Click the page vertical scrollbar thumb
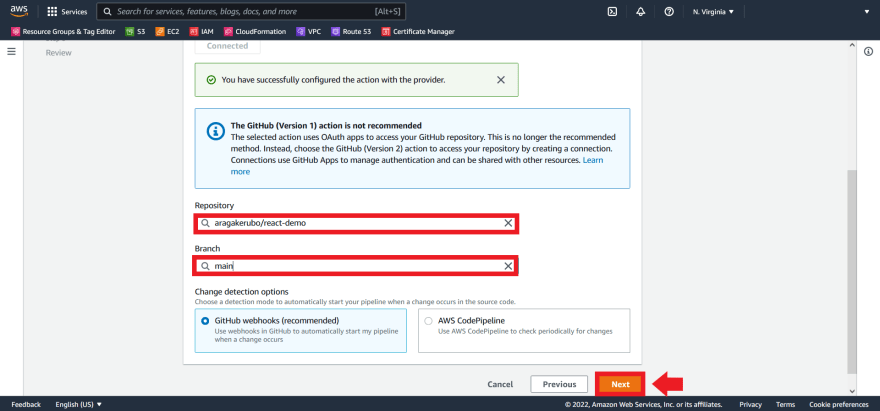The height and width of the screenshot is (411, 880). 852,271
